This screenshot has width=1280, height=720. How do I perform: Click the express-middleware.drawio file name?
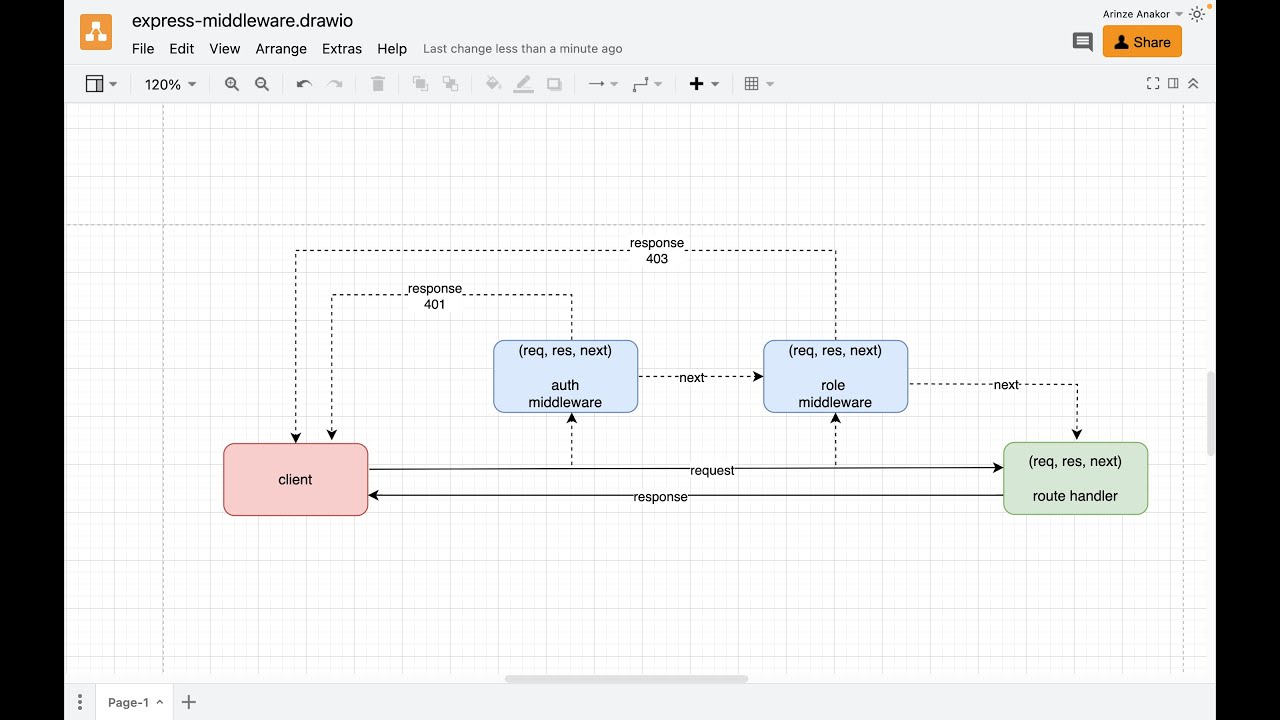242,20
